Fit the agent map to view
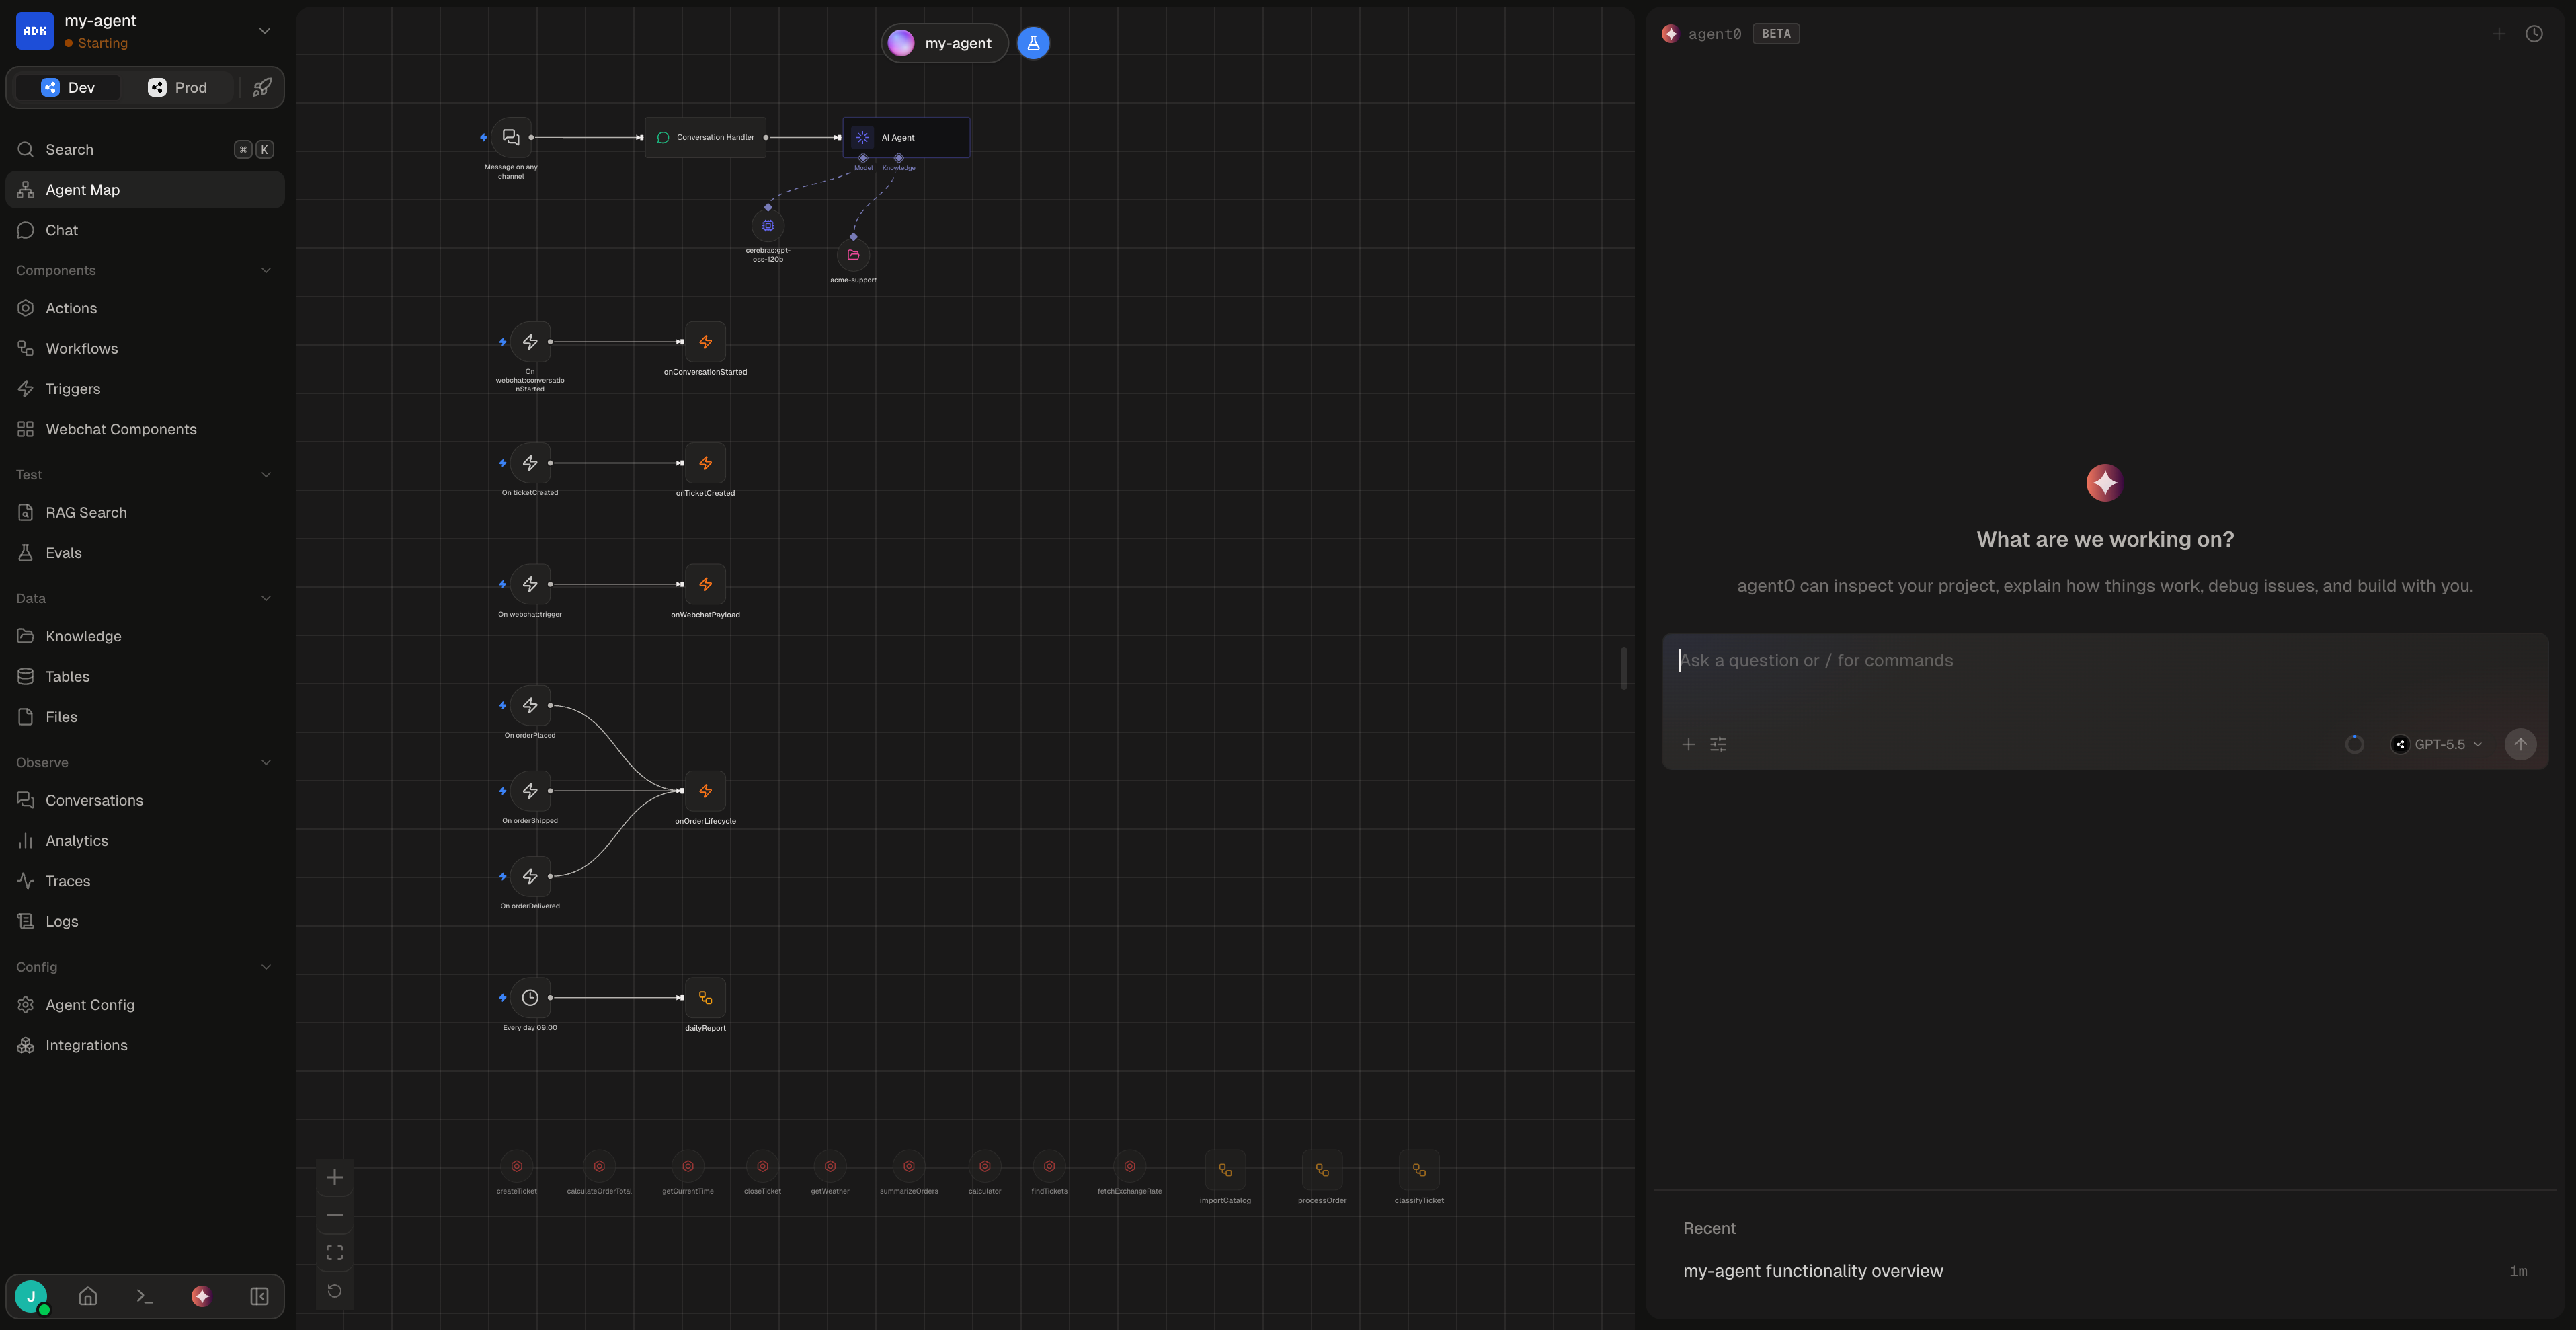This screenshot has height=1330, width=2576. [335, 1253]
